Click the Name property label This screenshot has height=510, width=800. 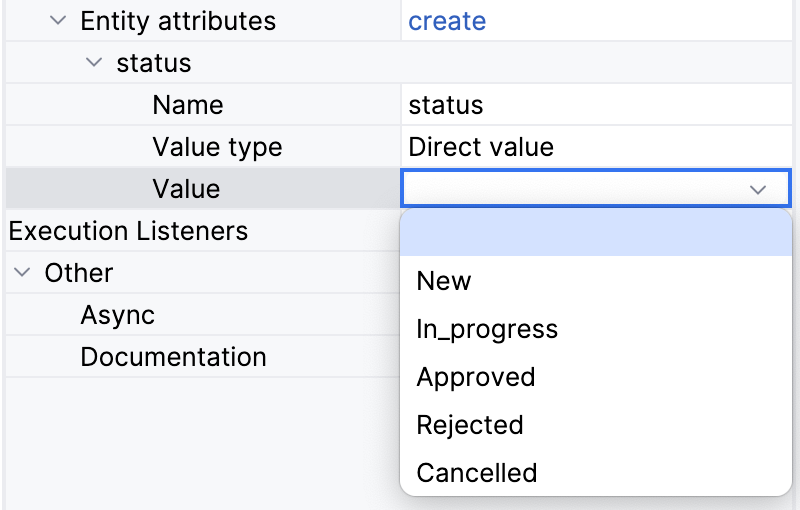pos(187,105)
